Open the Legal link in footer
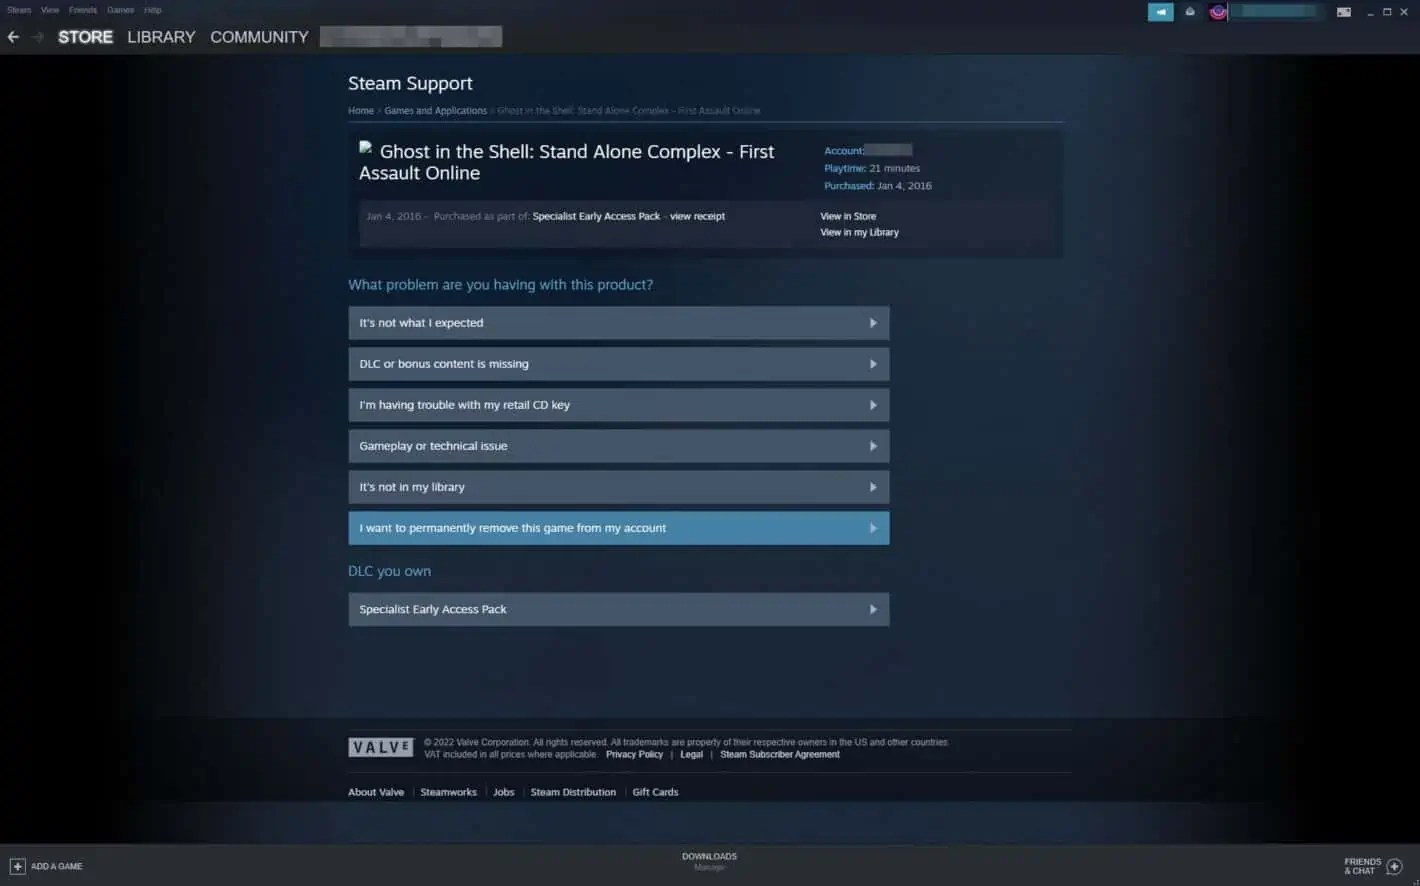This screenshot has width=1420, height=886. click(x=691, y=755)
